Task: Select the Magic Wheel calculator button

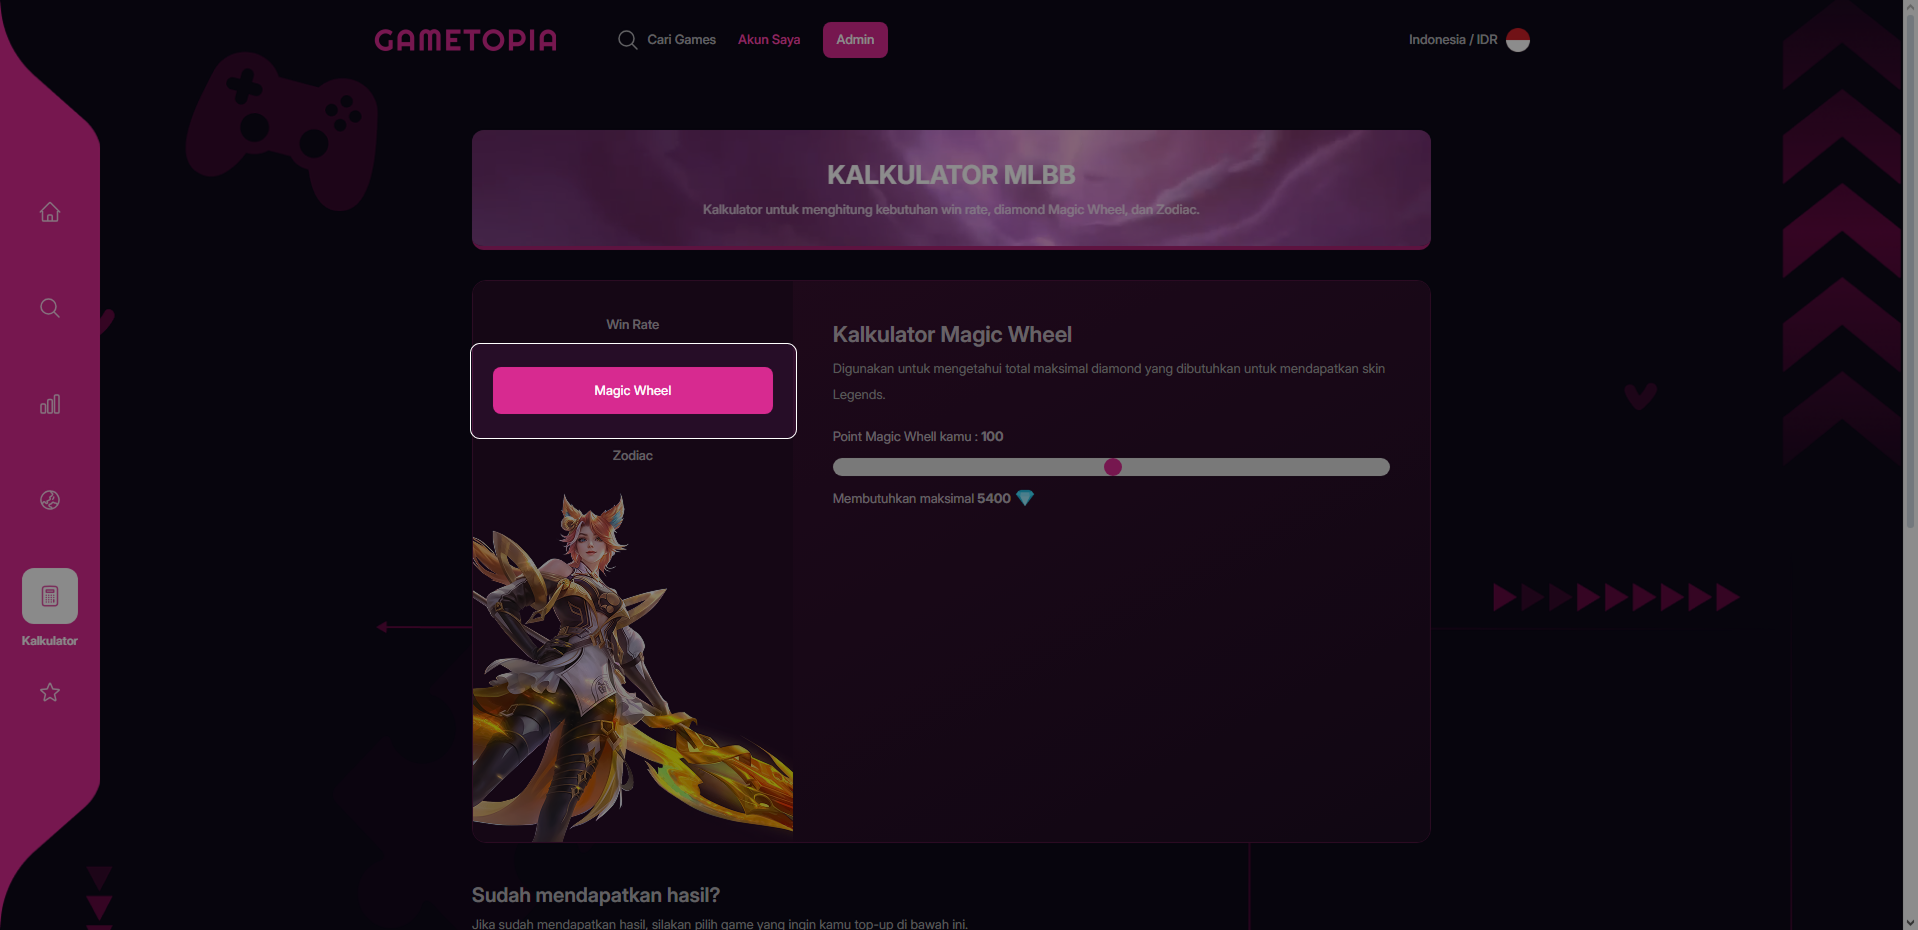Action: (x=633, y=390)
